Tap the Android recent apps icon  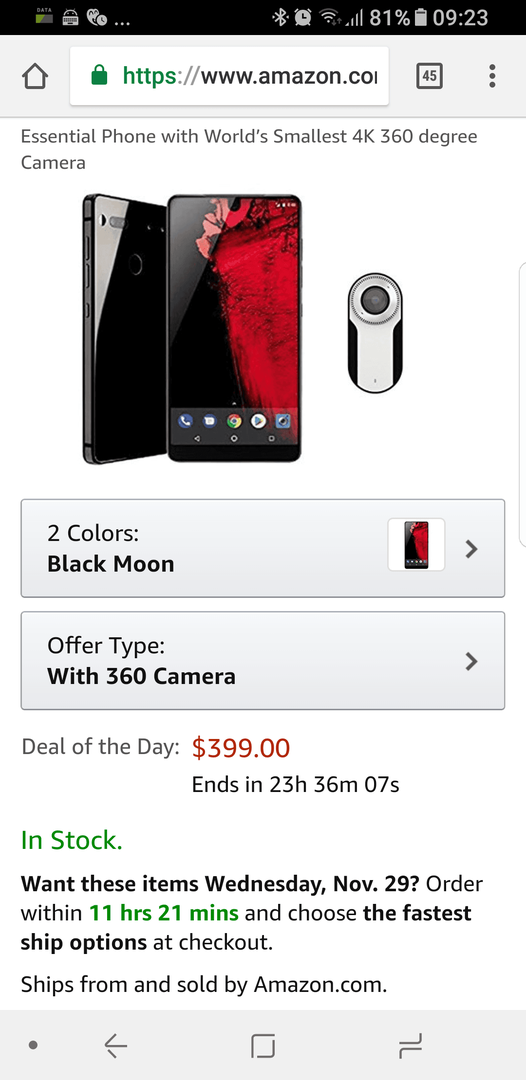(410, 1046)
